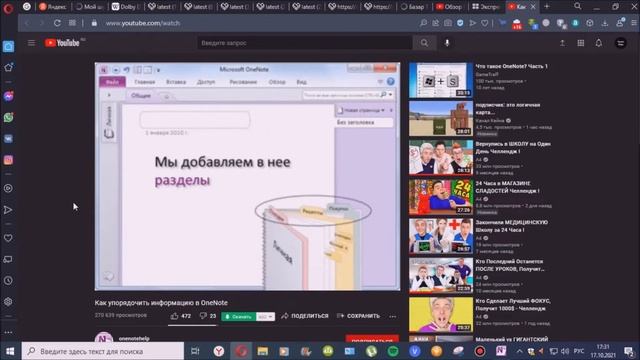Click the Windows taskbar search box
Image resolution: width=640 pixels, height=360 pixels.
[x=103, y=351]
